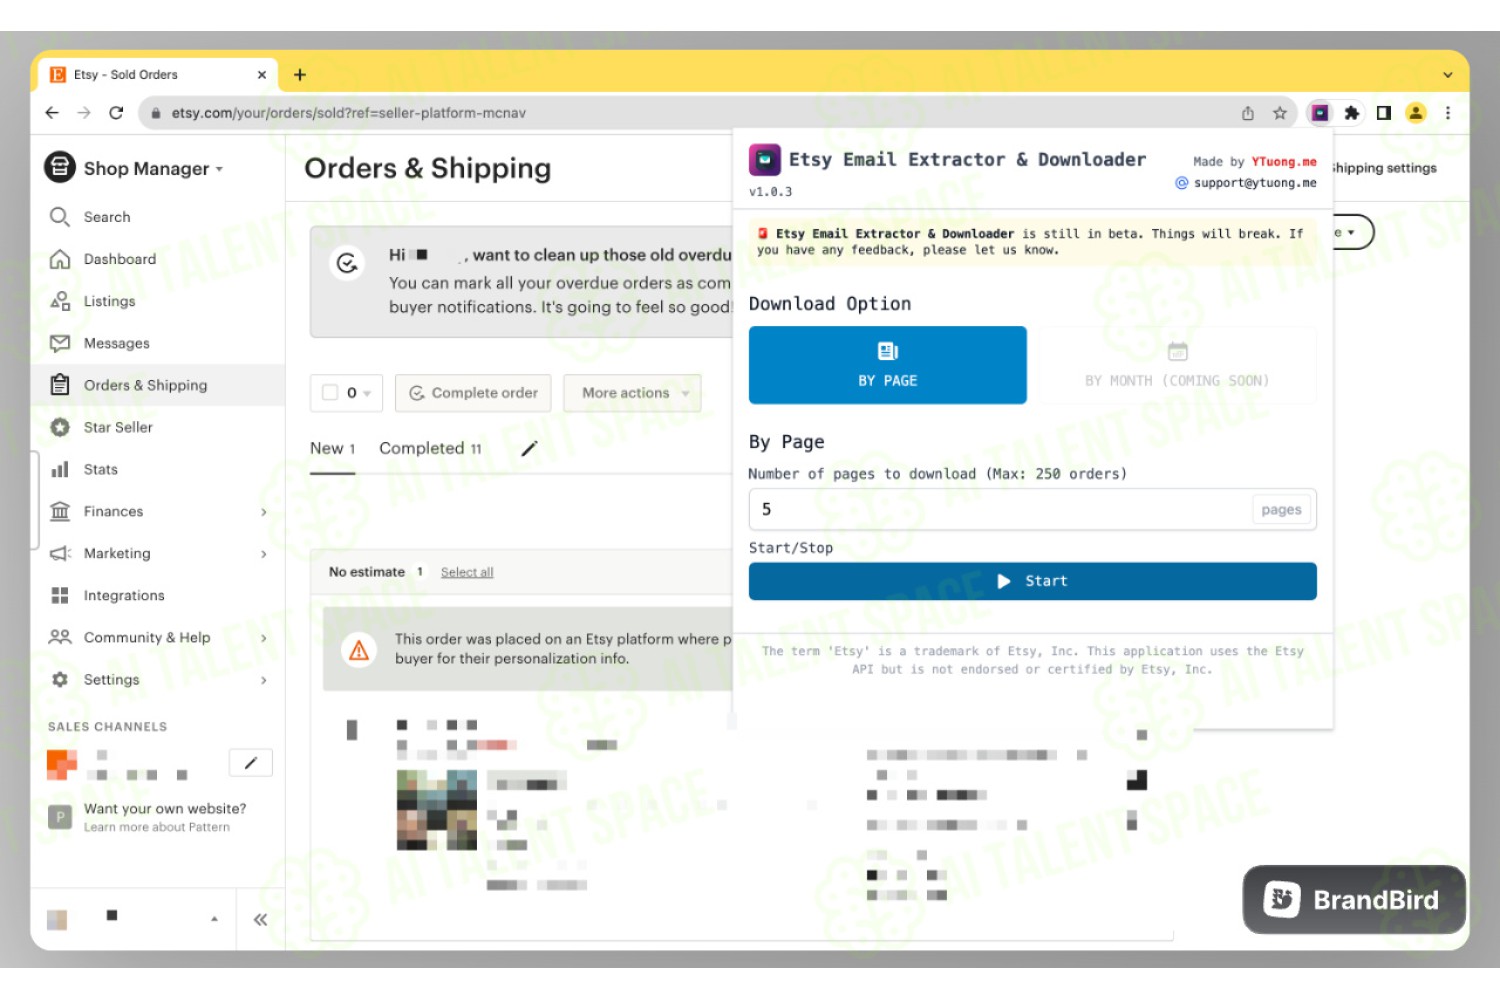Click the pencil icon beside Completed tab
1500x1000 pixels.
(529, 449)
